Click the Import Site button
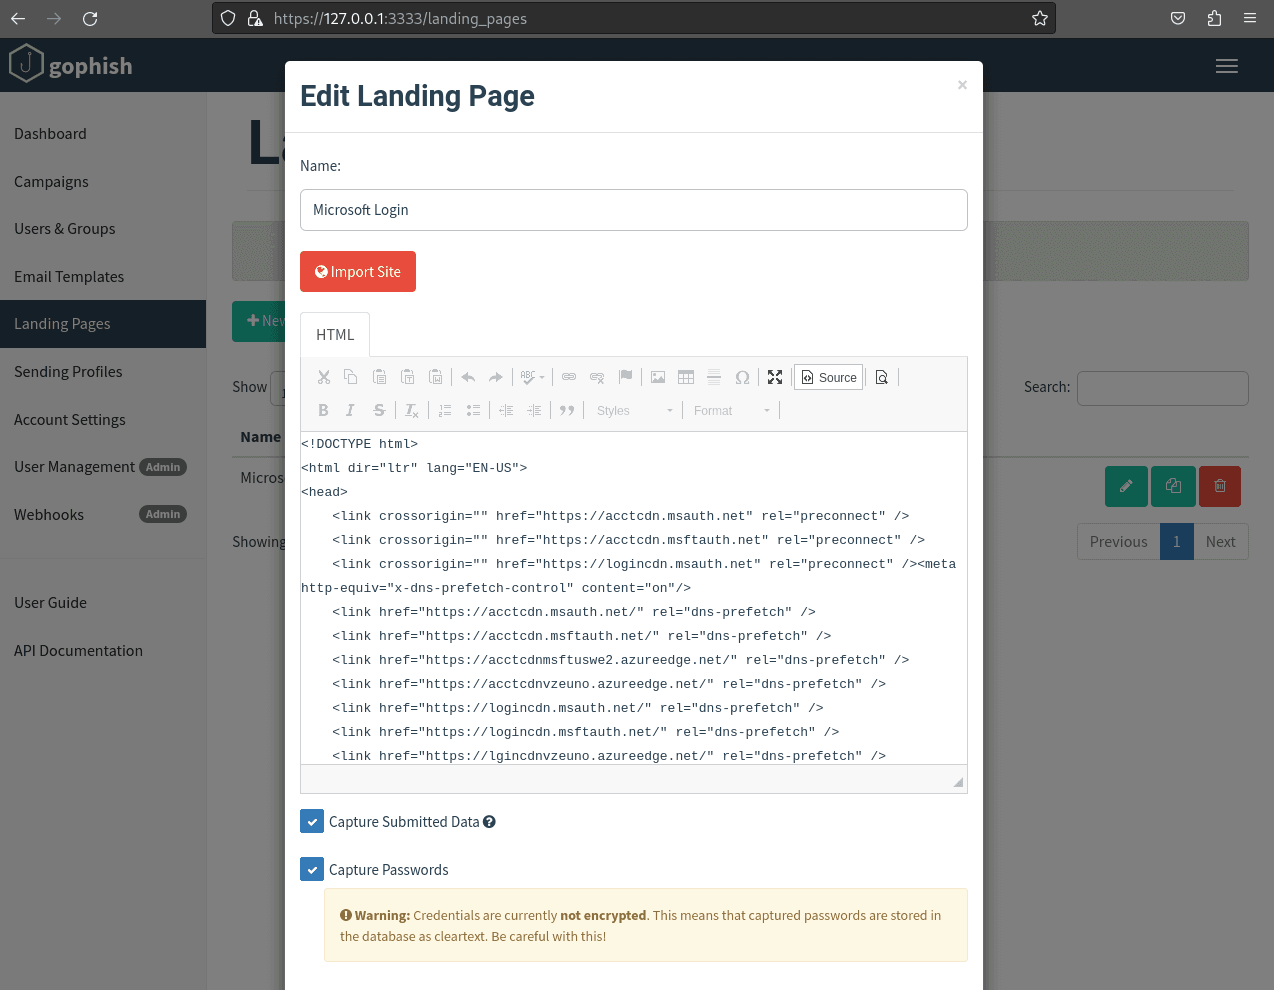 point(358,272)
